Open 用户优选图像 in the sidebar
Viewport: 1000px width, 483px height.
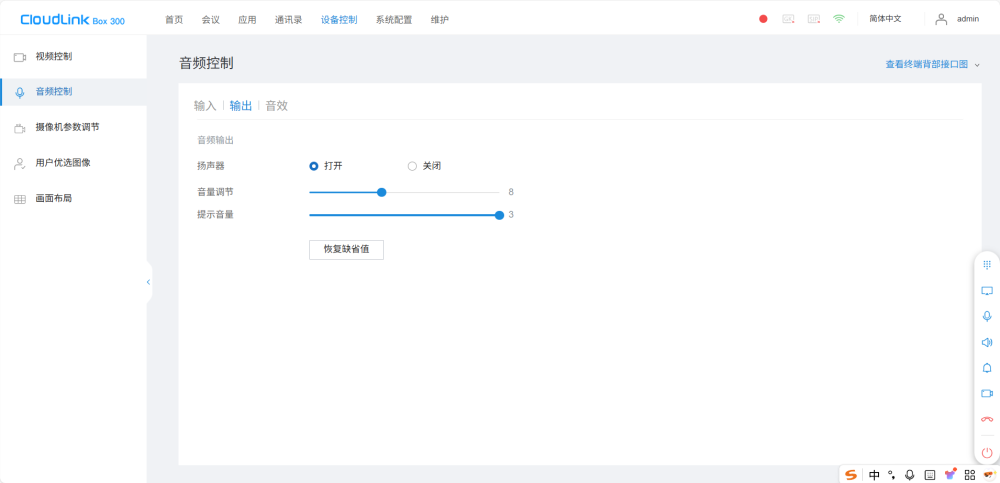(x=62, y=163)
